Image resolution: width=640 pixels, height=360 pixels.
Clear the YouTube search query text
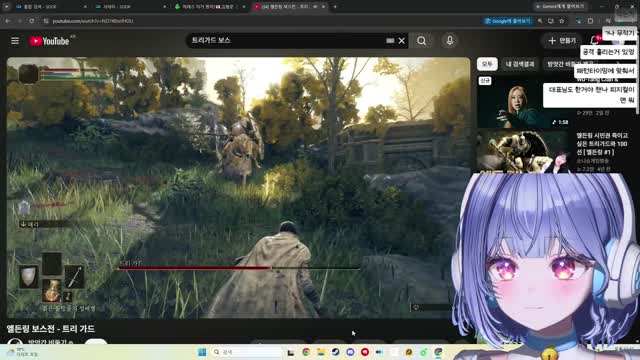click(402, 40)
